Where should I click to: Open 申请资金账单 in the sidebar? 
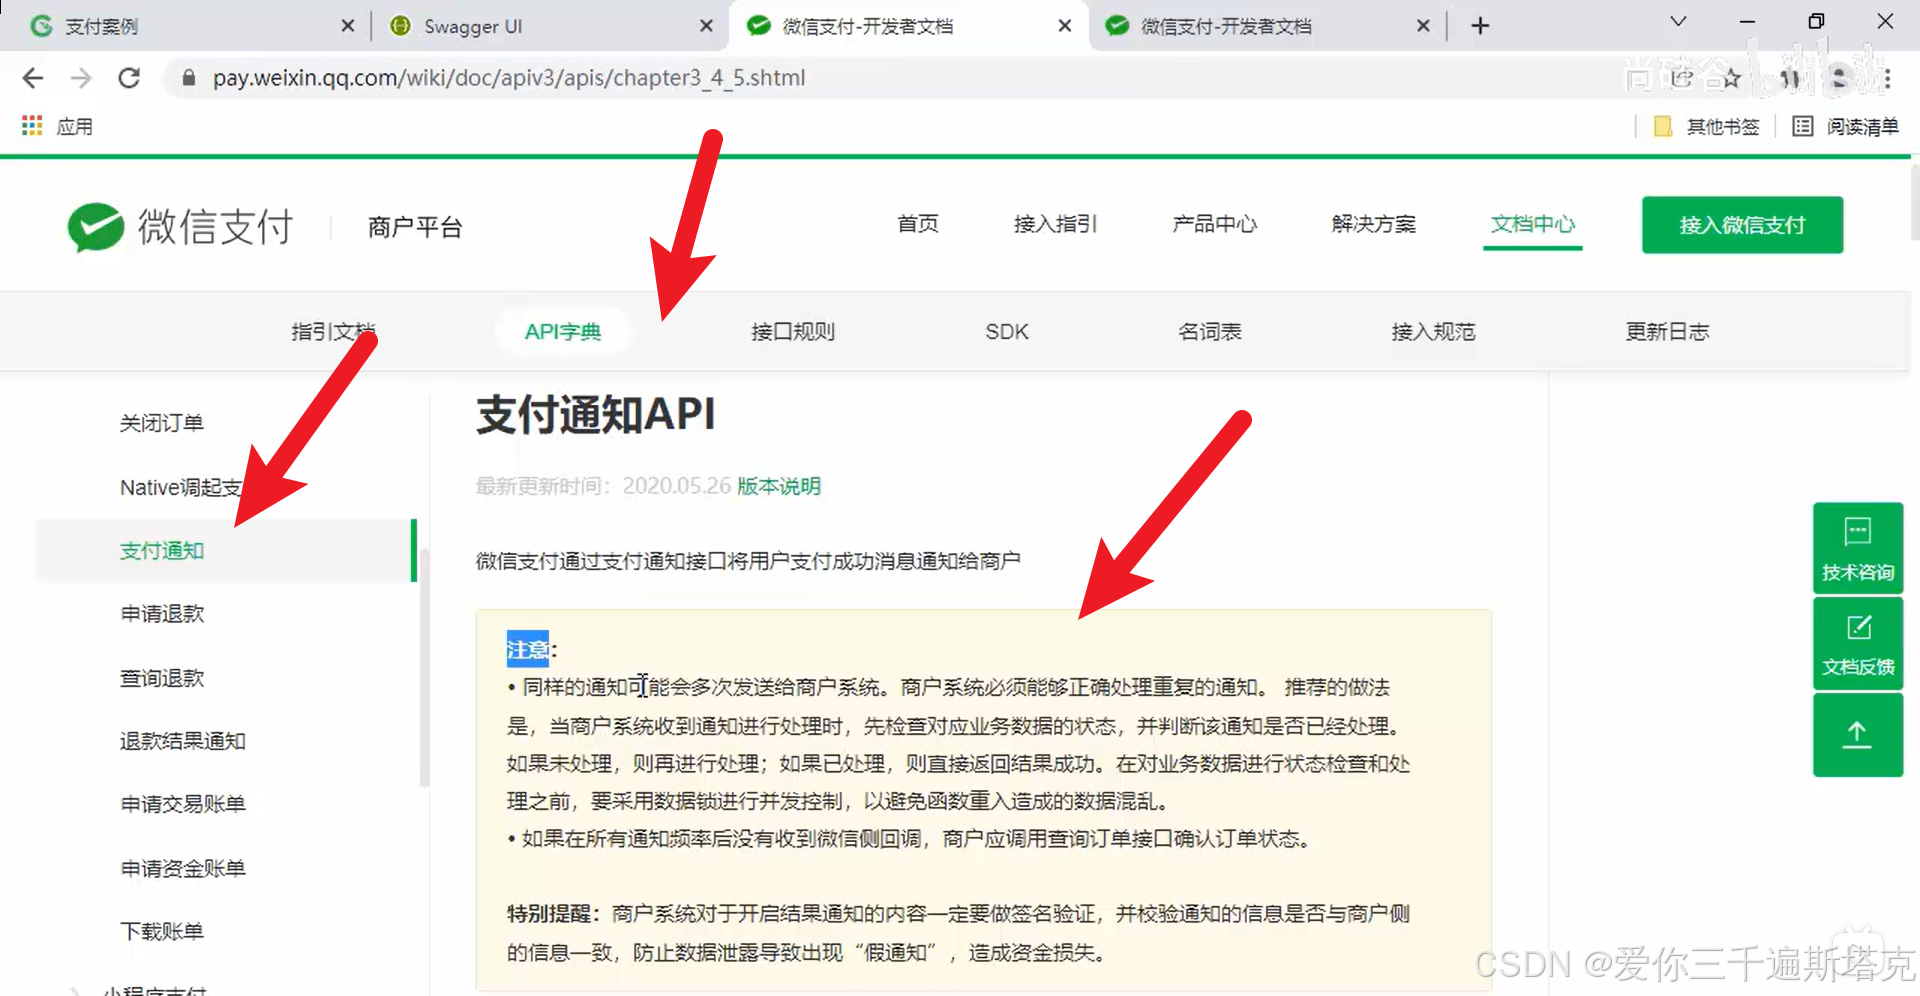(183, 868)
